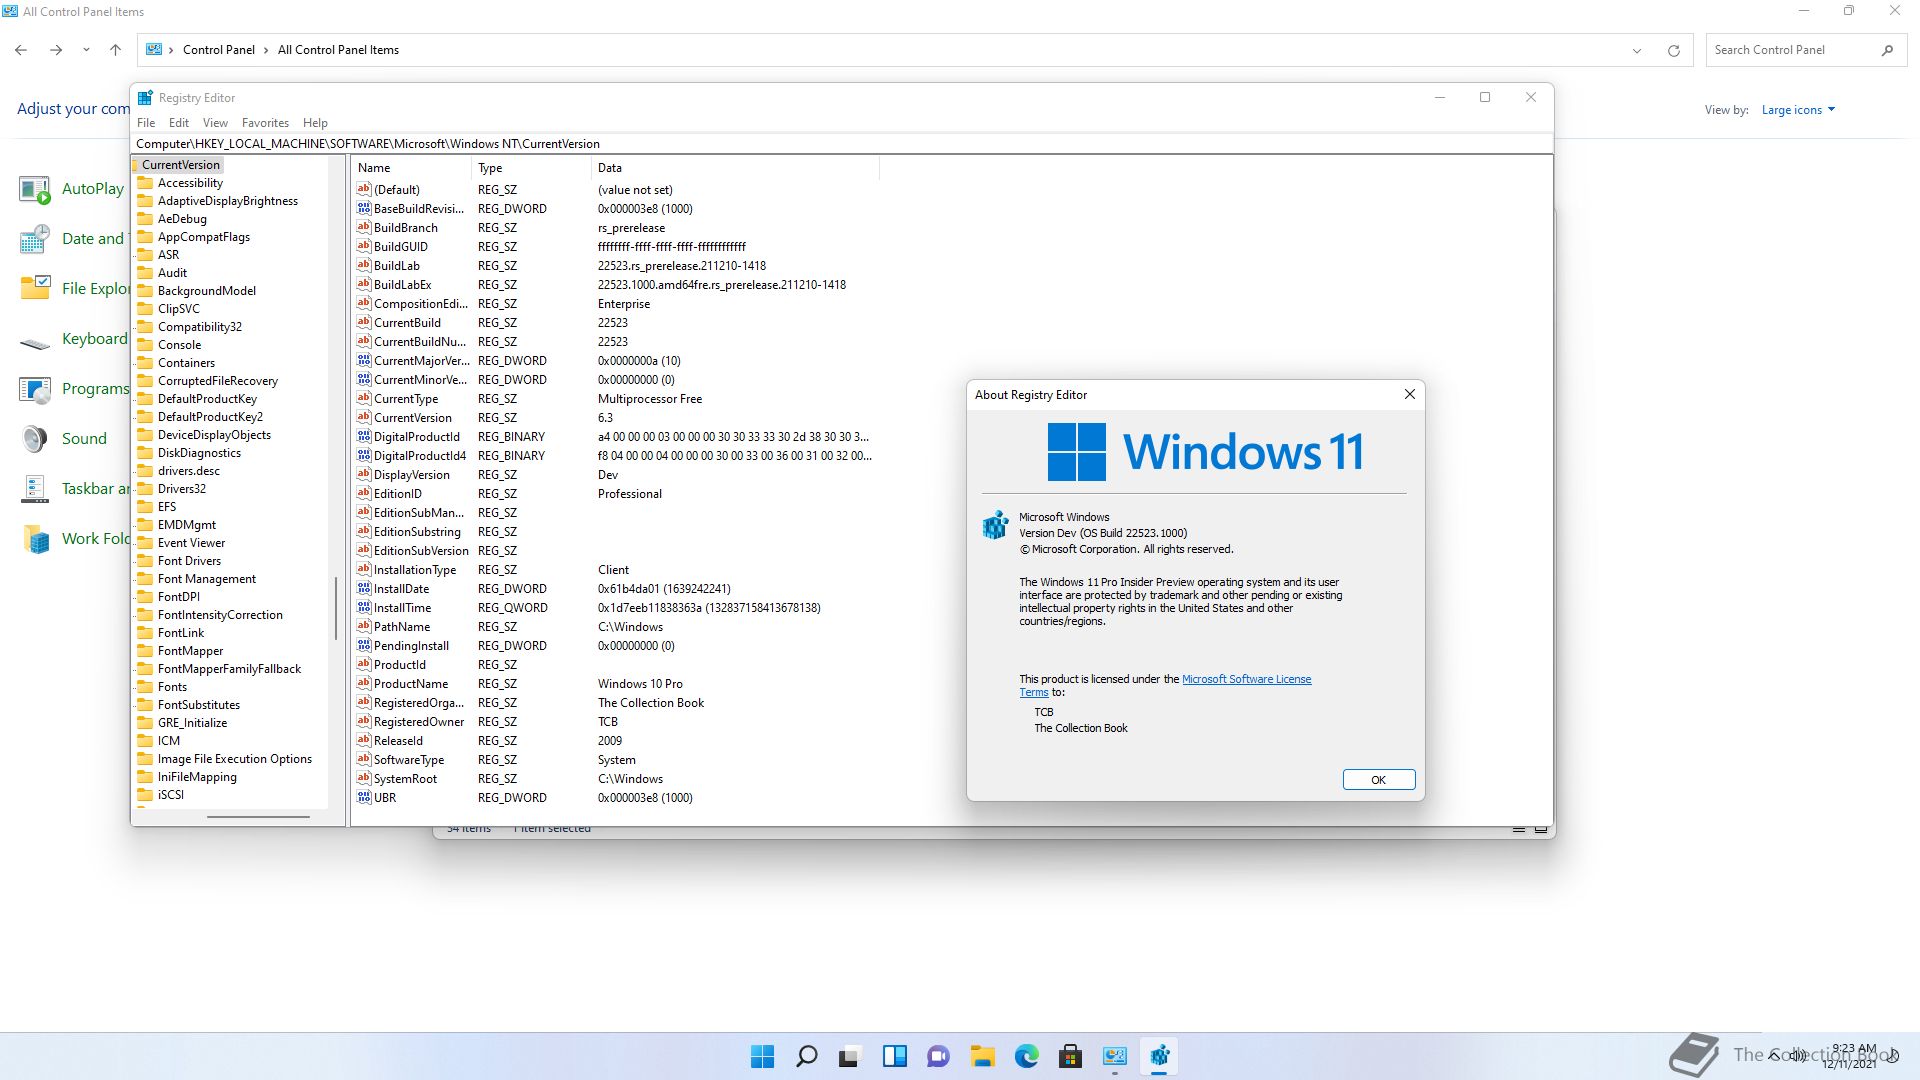This screenshot has height=1080, width=1920.
Task: Open the Large icons View by dropdown
Action: pos(1798,110)
